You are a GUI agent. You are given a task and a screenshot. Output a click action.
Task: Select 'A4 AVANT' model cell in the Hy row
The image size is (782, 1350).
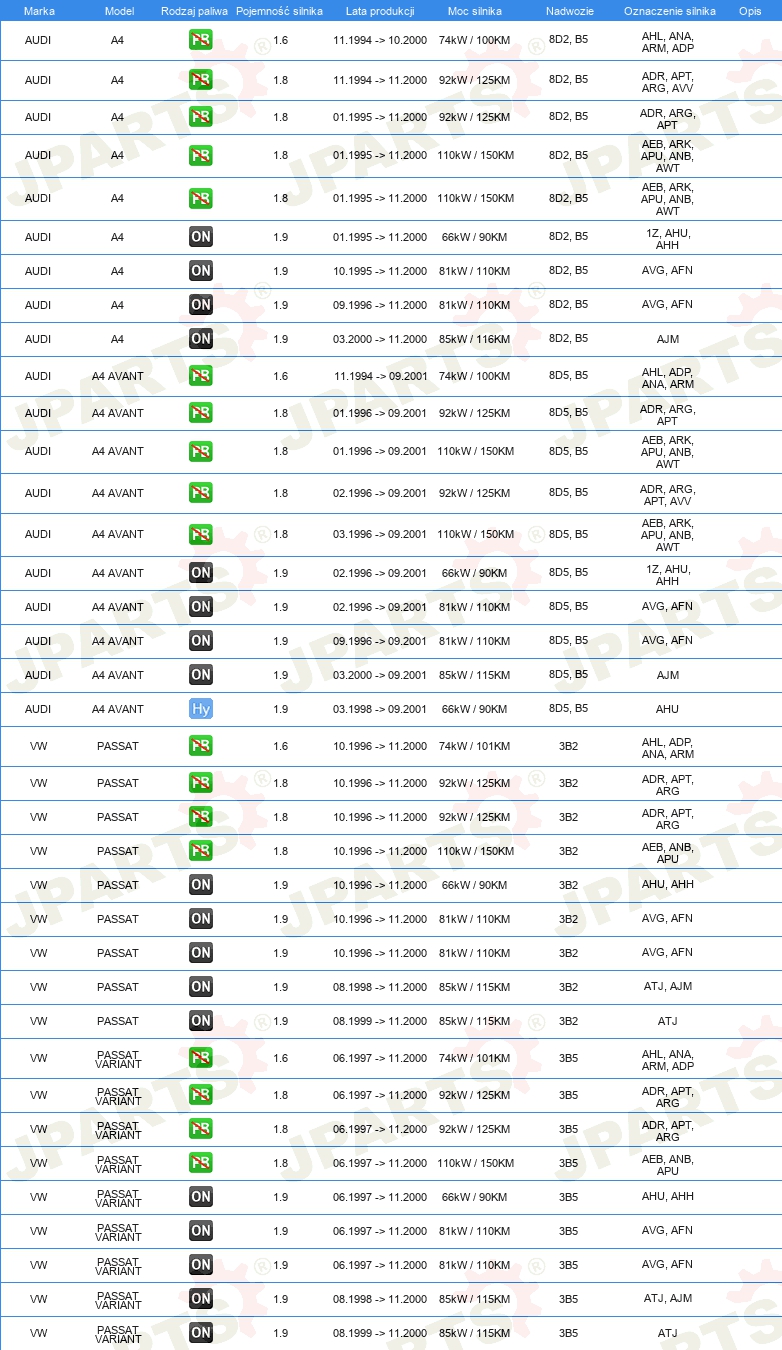pos(118,709)
